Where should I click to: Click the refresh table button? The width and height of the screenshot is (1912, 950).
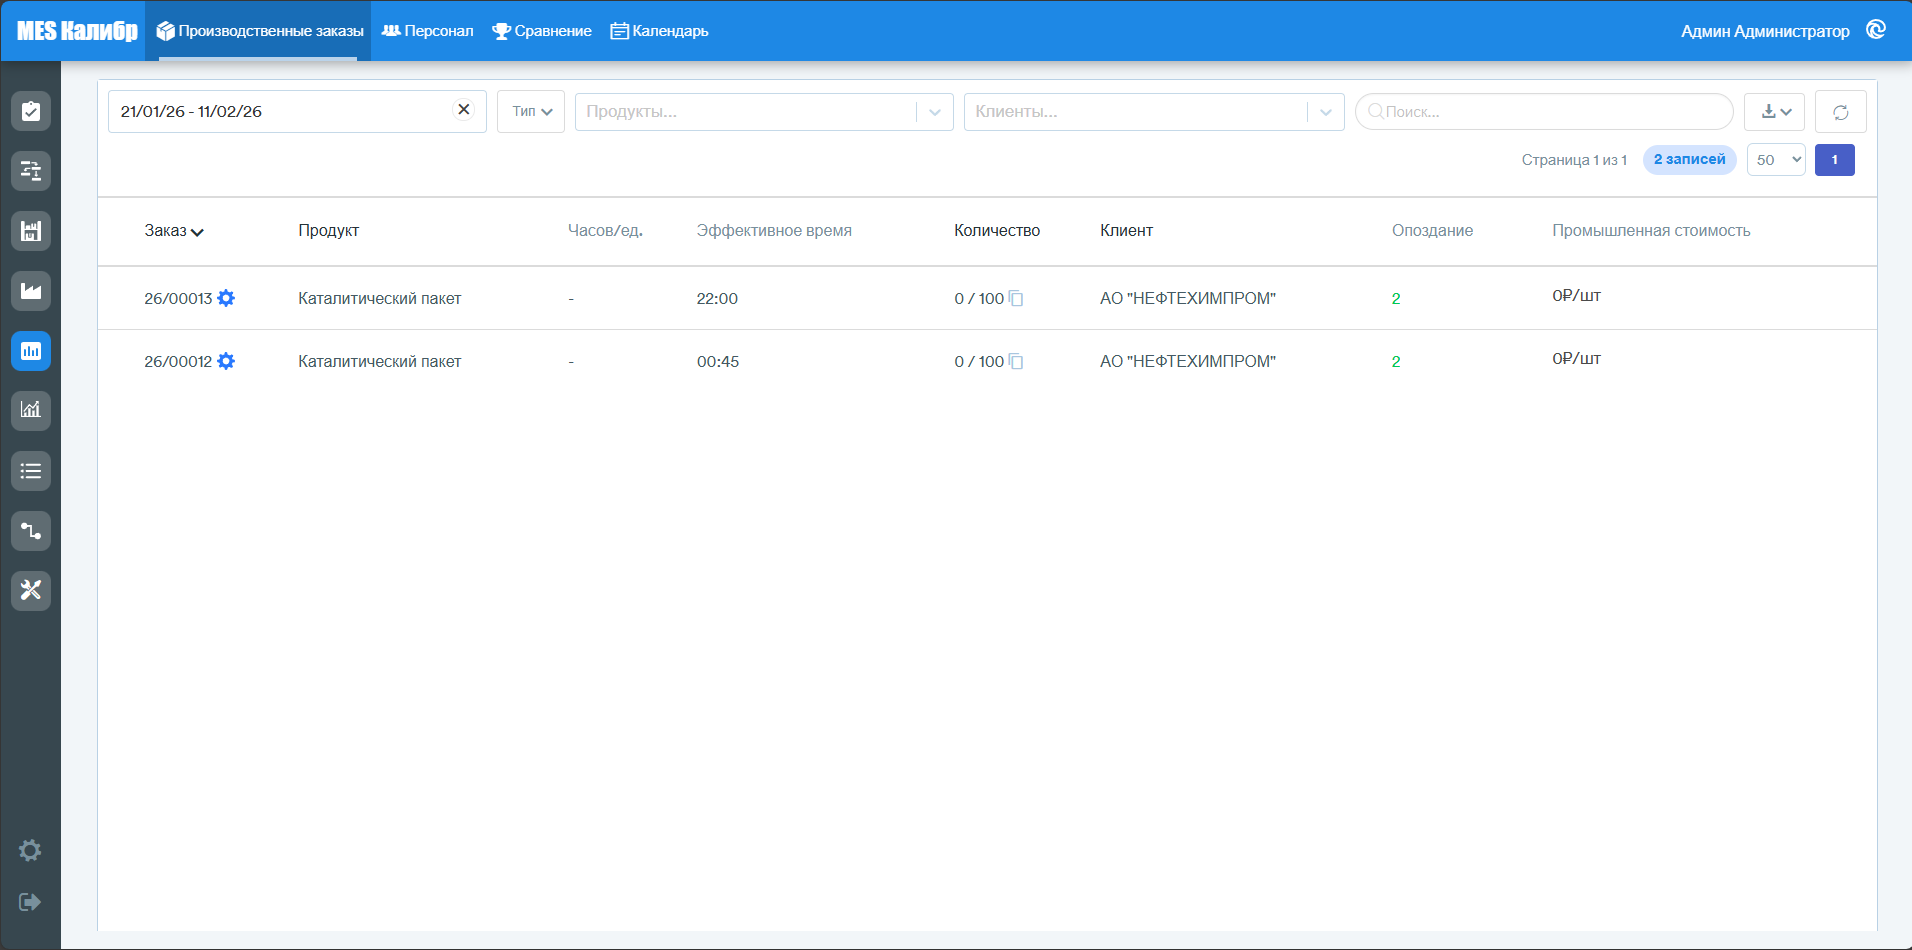click(x=1840, y=112)
